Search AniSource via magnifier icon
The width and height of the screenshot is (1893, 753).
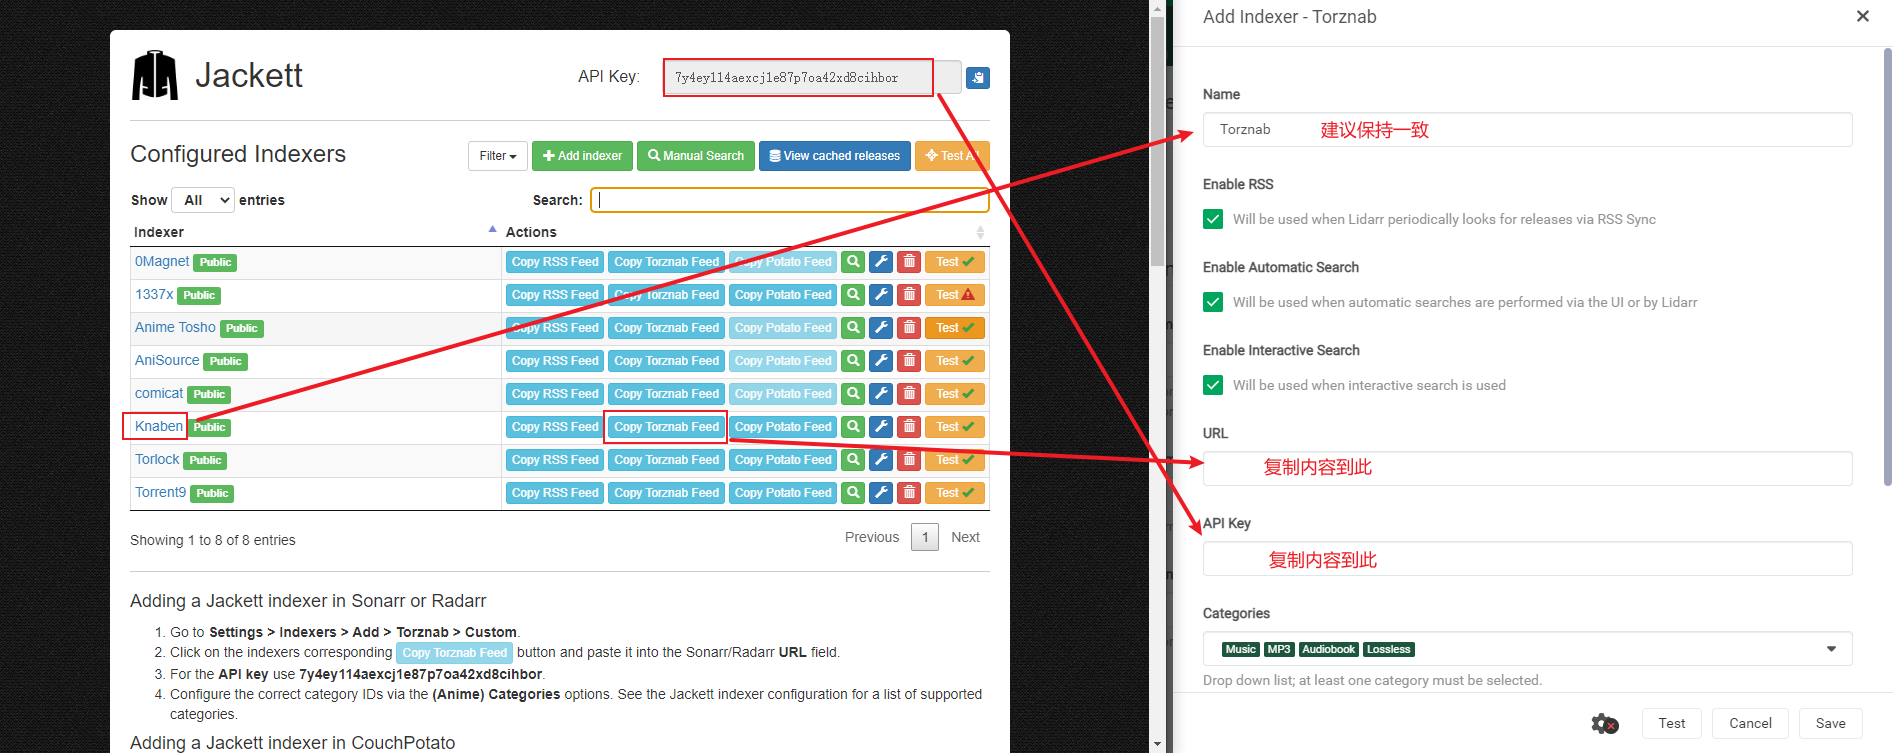point(853,361)
